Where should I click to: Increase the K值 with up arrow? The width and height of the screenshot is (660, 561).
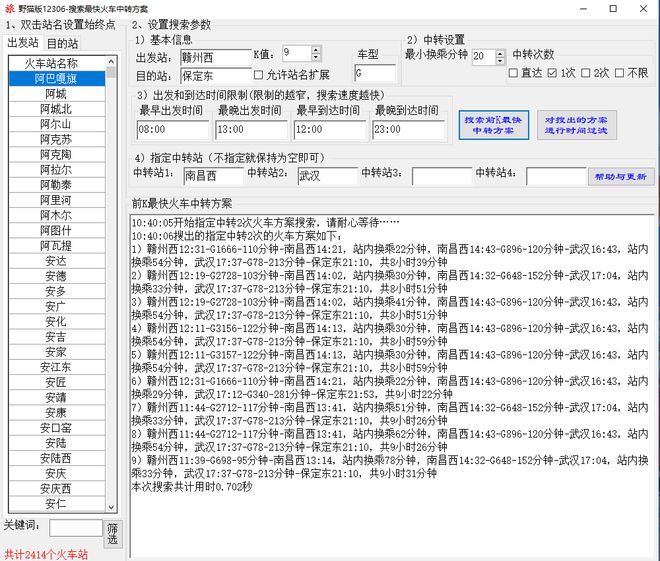click(x=316, y=50)
